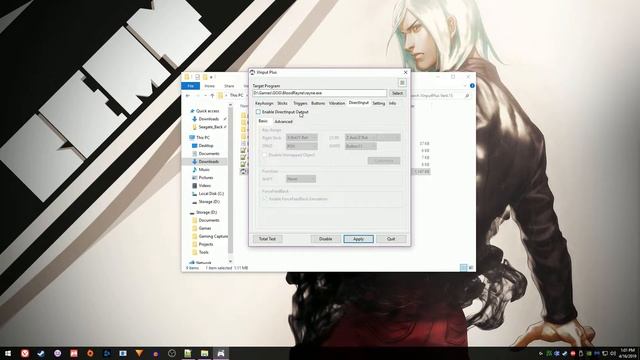
Task: Open Share ribbon tab in File Explorer
Action: (229, 86)
